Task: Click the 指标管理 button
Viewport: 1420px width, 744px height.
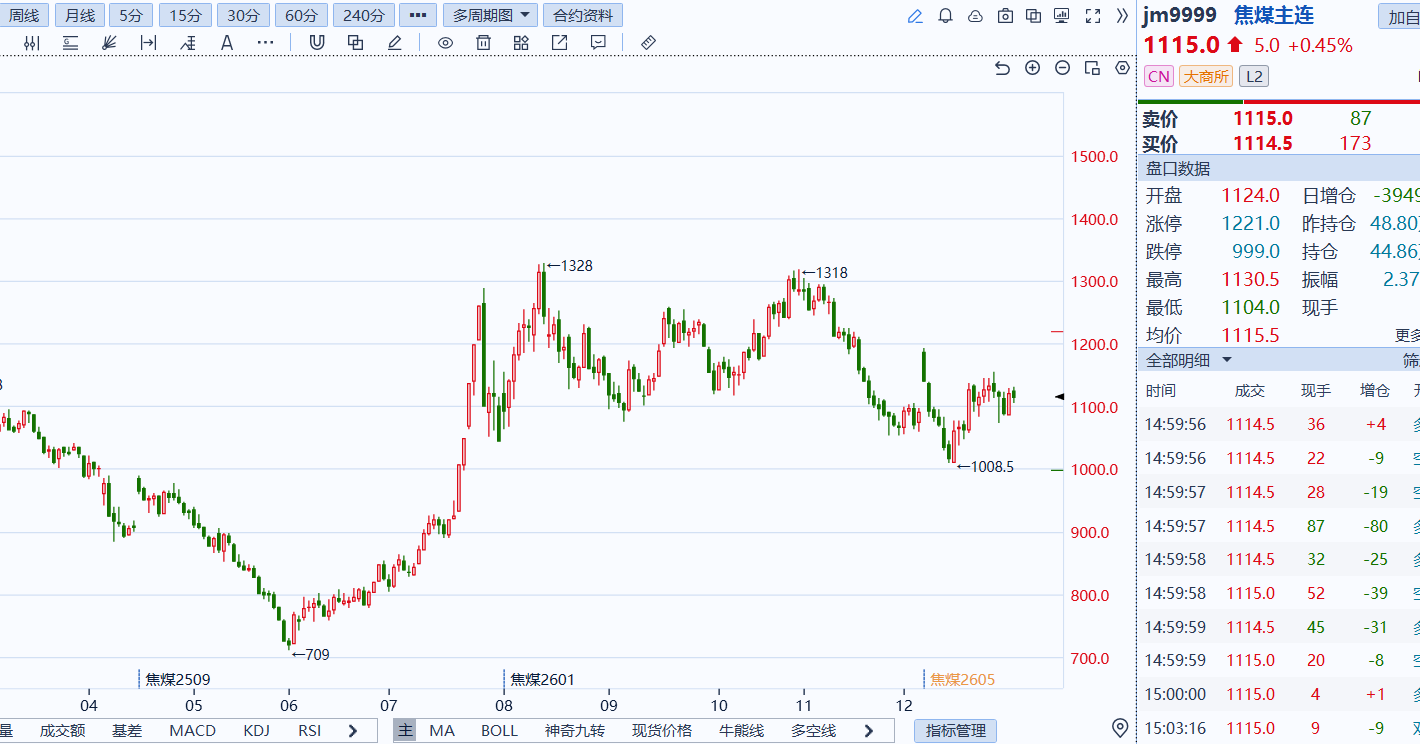Action: click(955, 731)
